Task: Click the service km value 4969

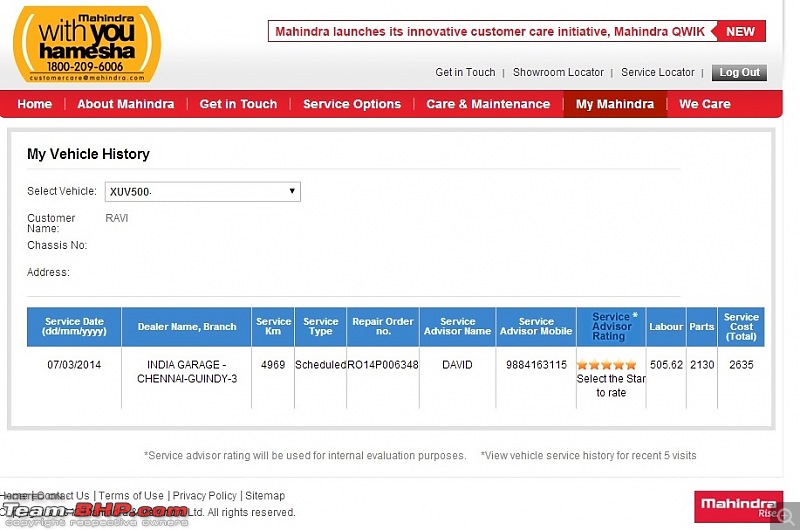Action: tap(273, 365)
